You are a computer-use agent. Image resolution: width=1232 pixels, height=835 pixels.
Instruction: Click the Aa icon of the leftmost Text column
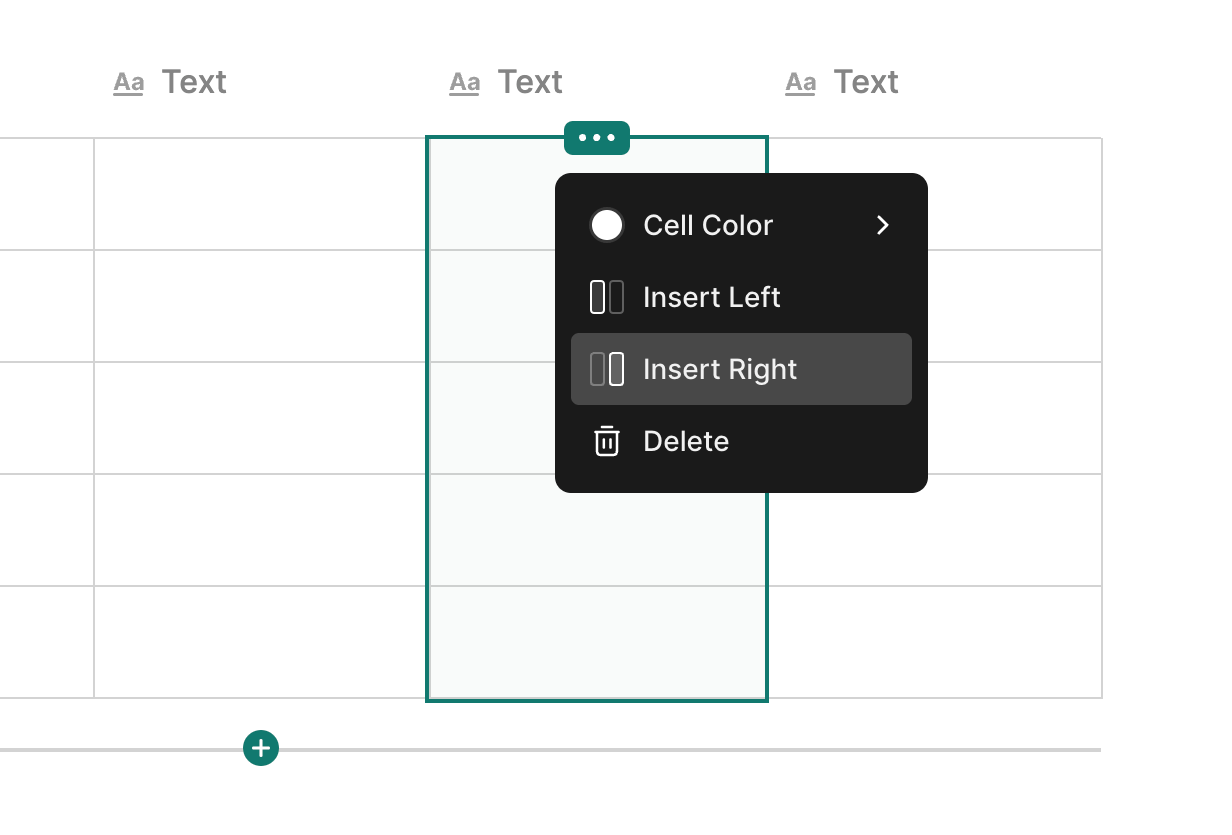pos(129,82)
